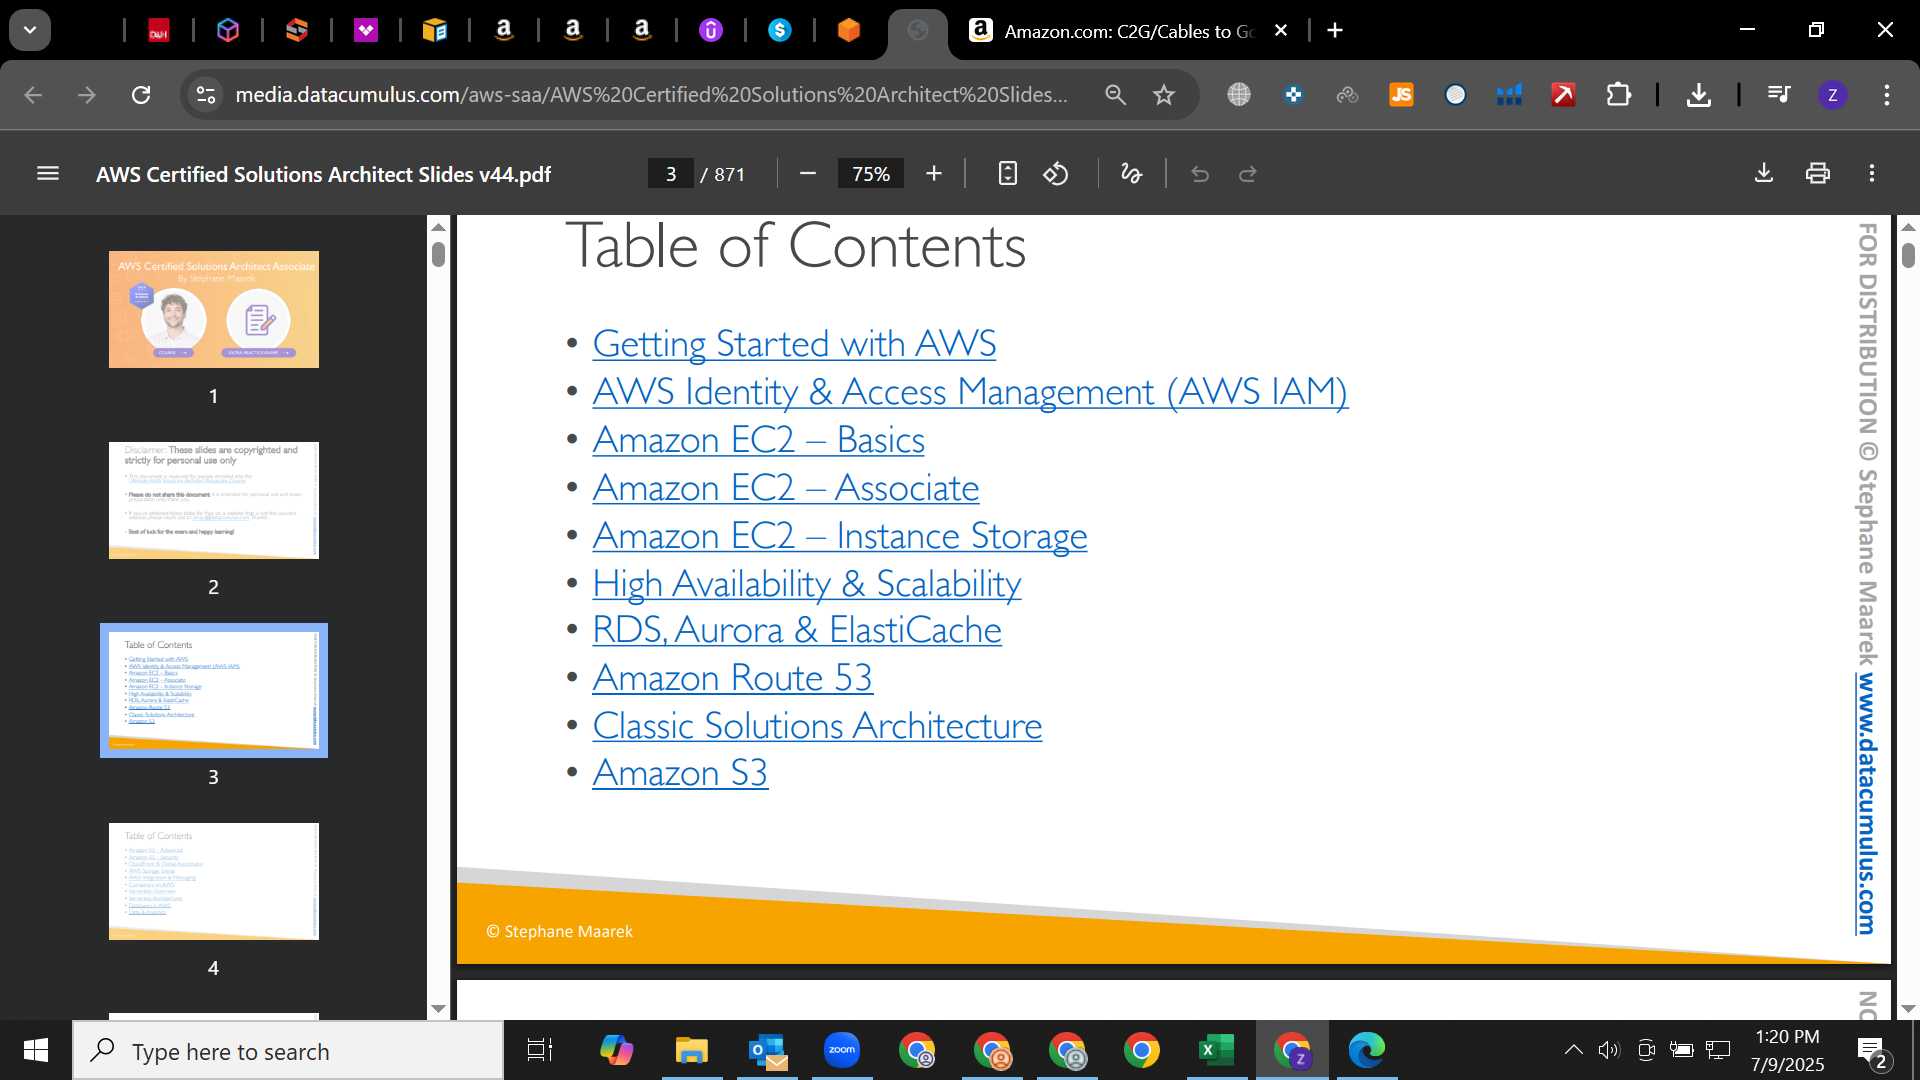Click document scrollbar down arrow

[1908, 1008]
